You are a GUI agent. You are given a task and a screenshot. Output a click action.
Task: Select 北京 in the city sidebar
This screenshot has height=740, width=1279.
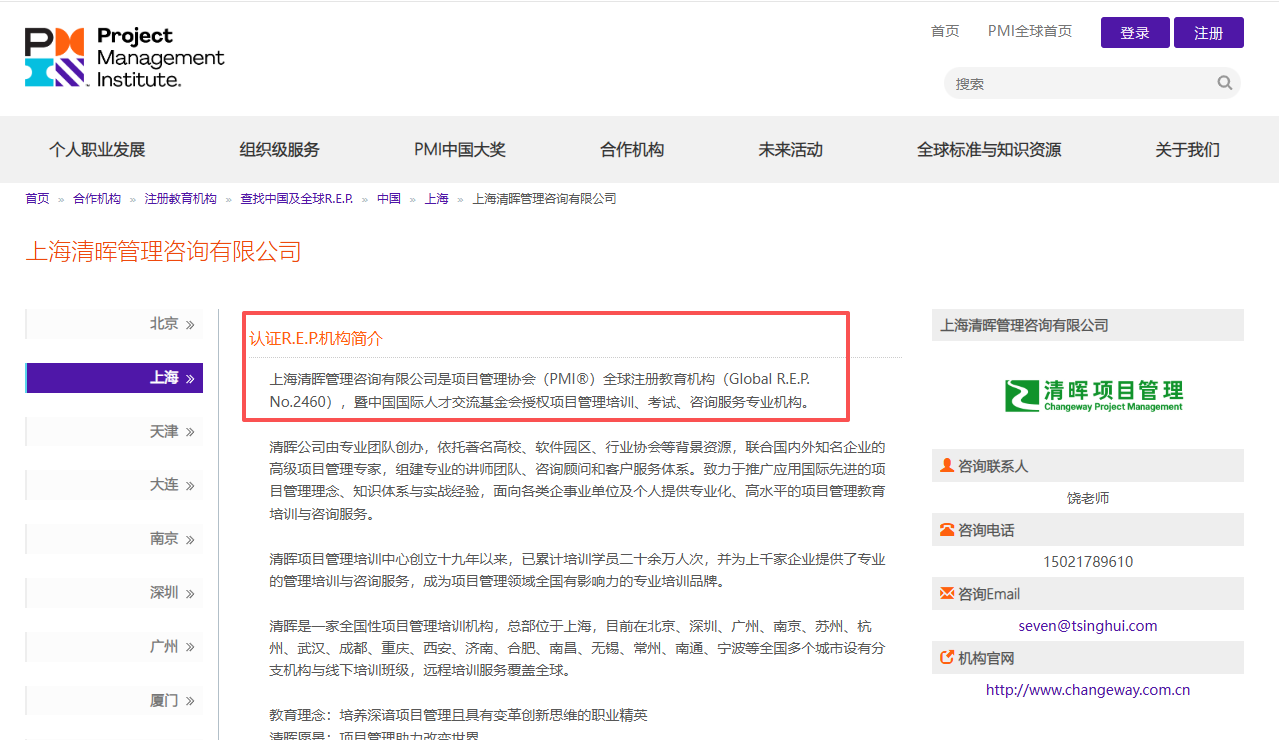click(x=114, y=324)
